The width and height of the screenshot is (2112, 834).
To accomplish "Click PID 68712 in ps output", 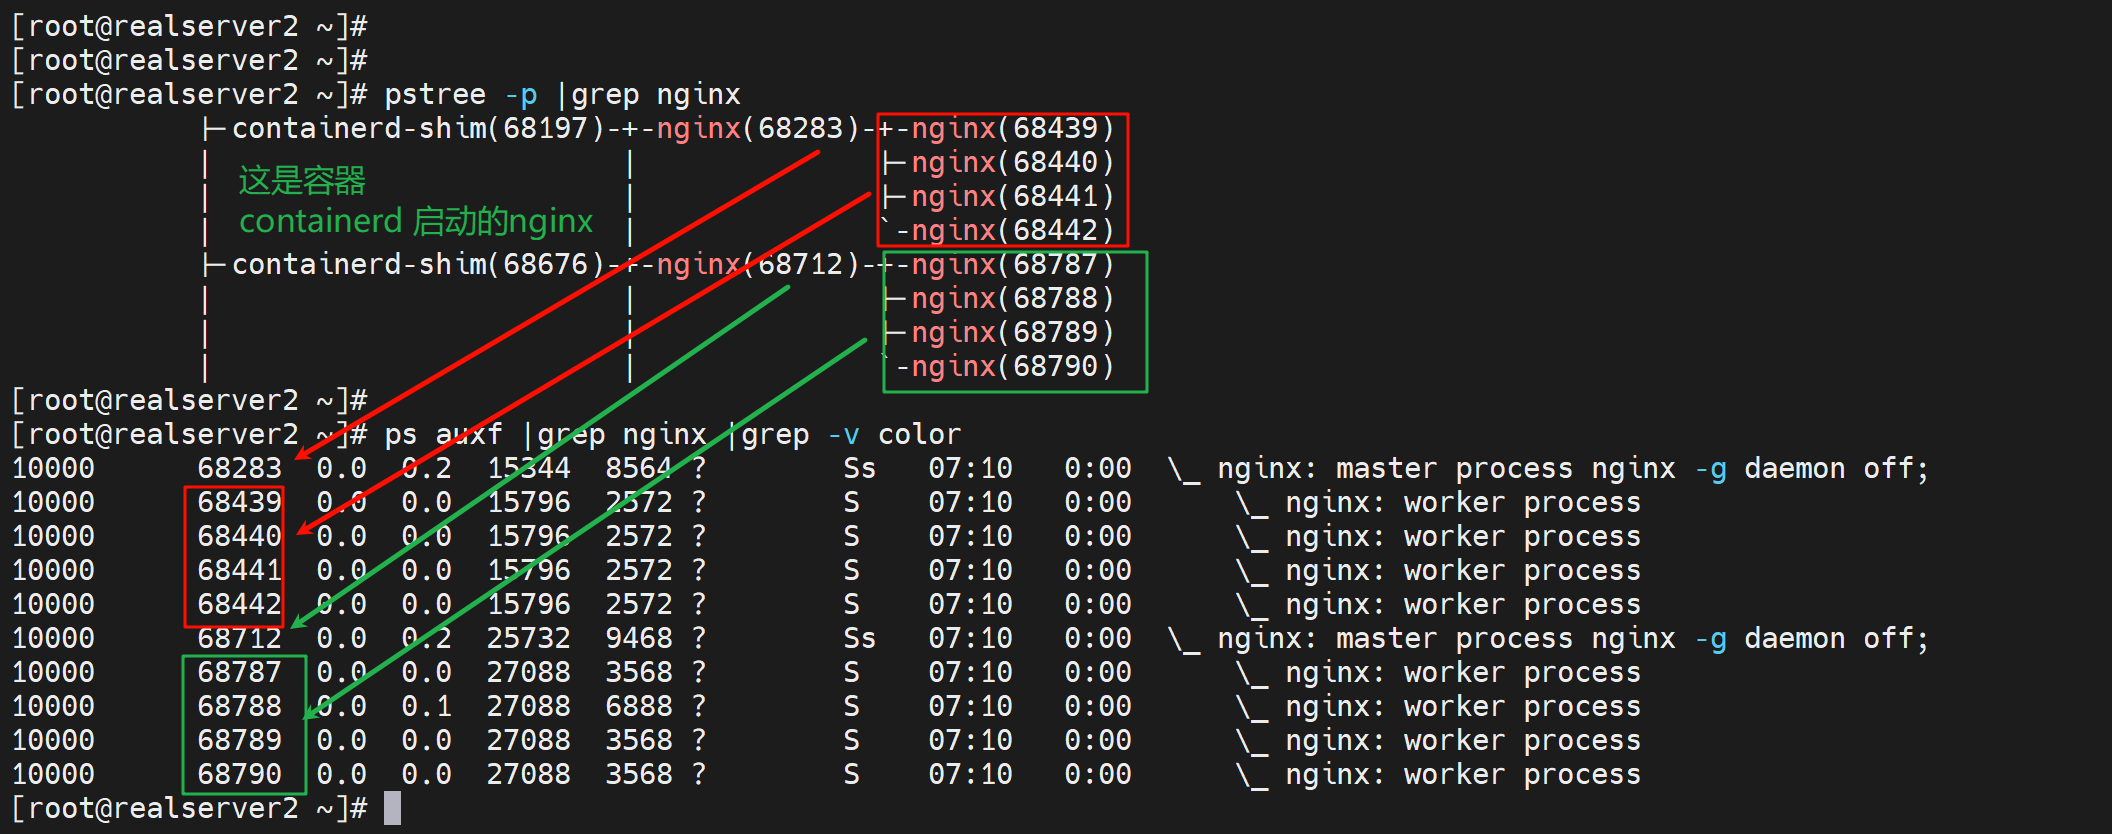I will (x=239, y=639).
